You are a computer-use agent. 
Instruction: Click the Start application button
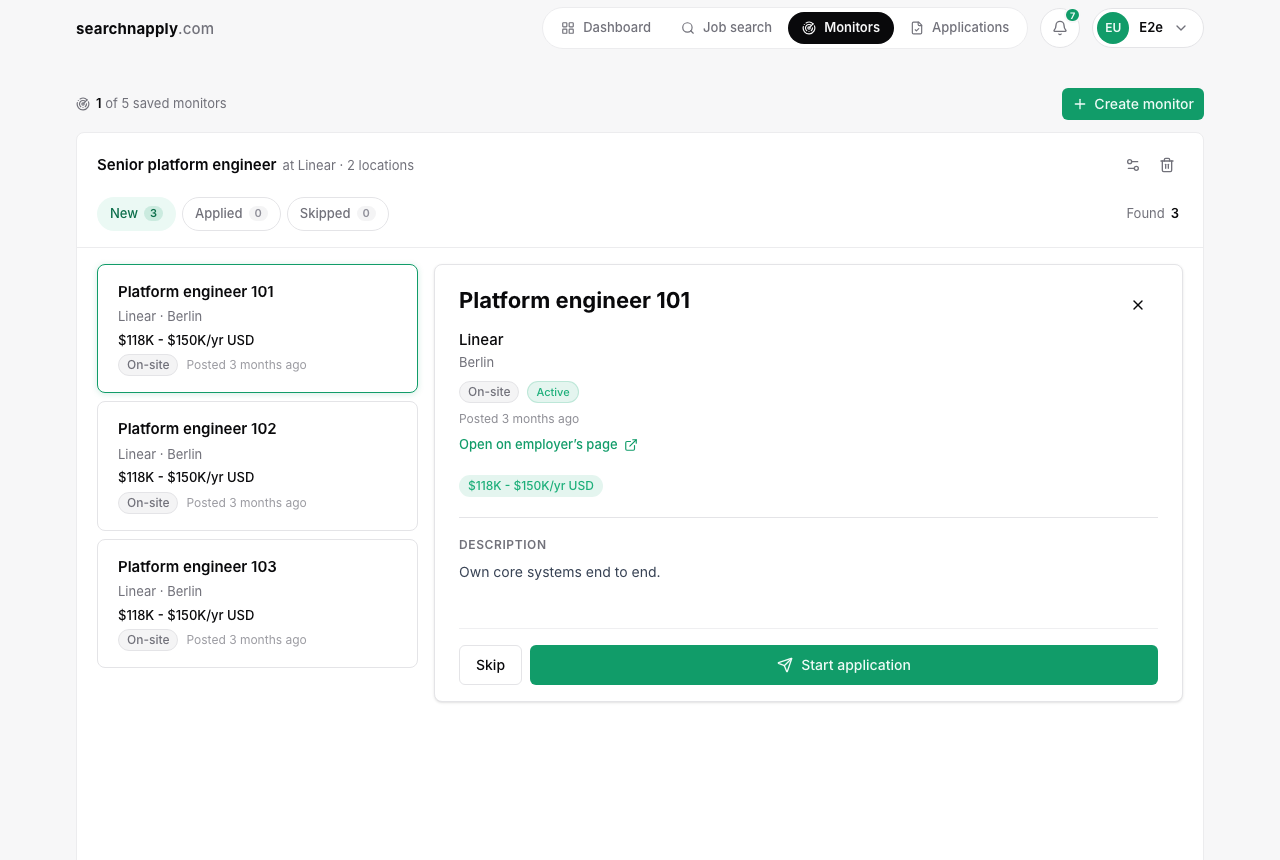(844, 665)
